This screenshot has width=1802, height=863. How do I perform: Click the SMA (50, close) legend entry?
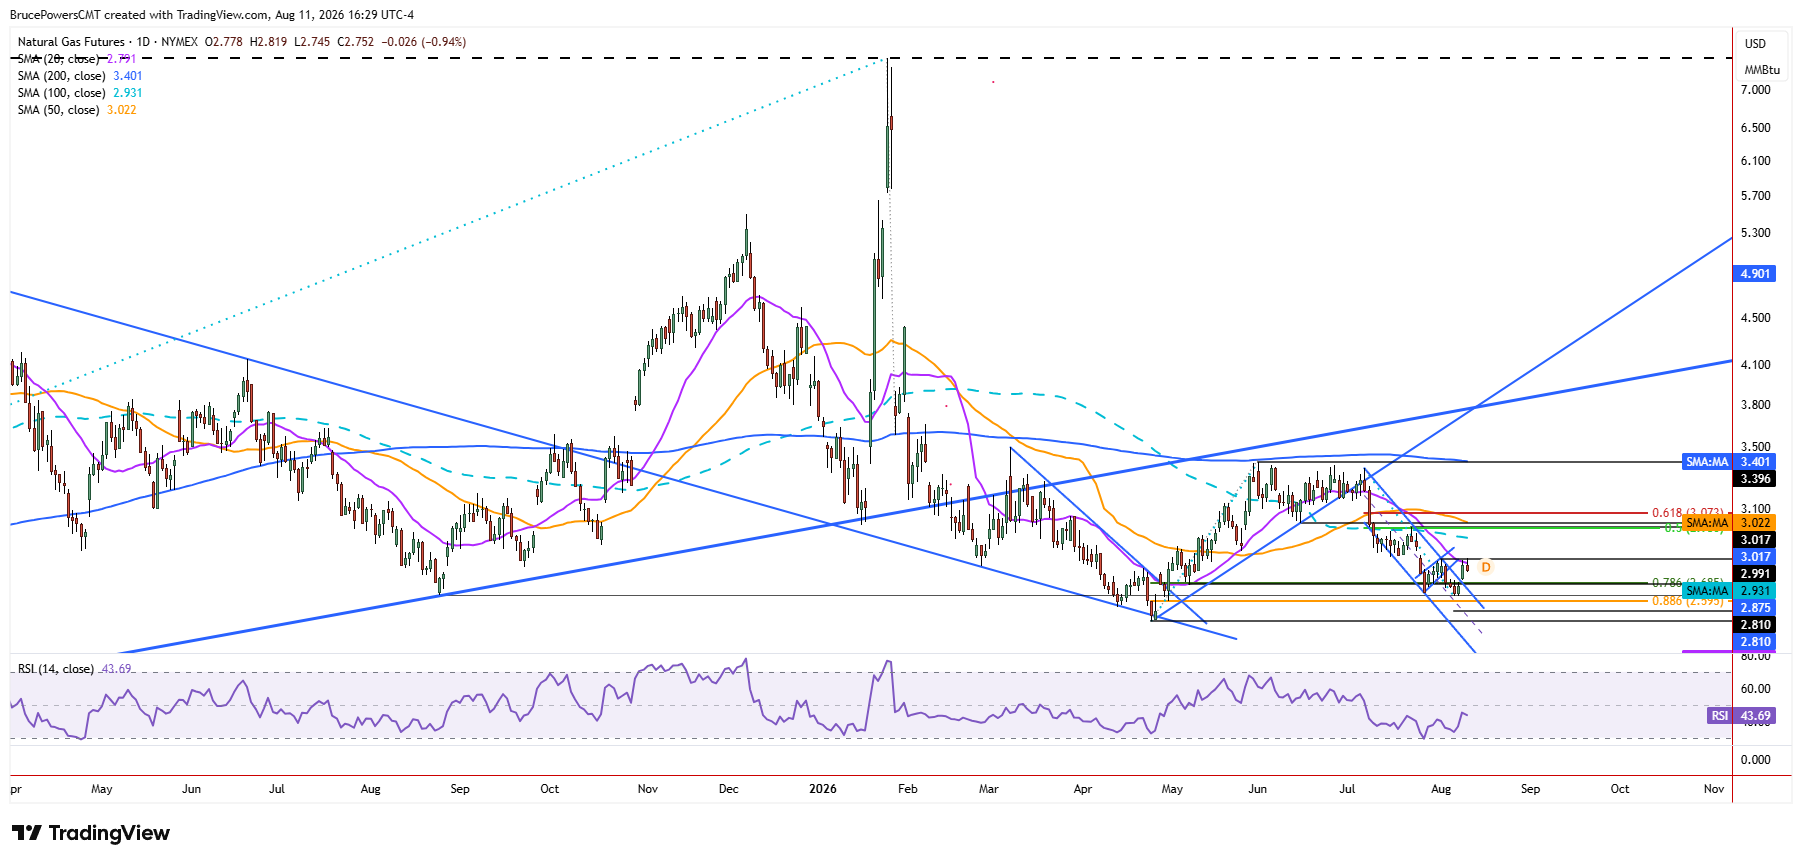[x=77, y=110]
